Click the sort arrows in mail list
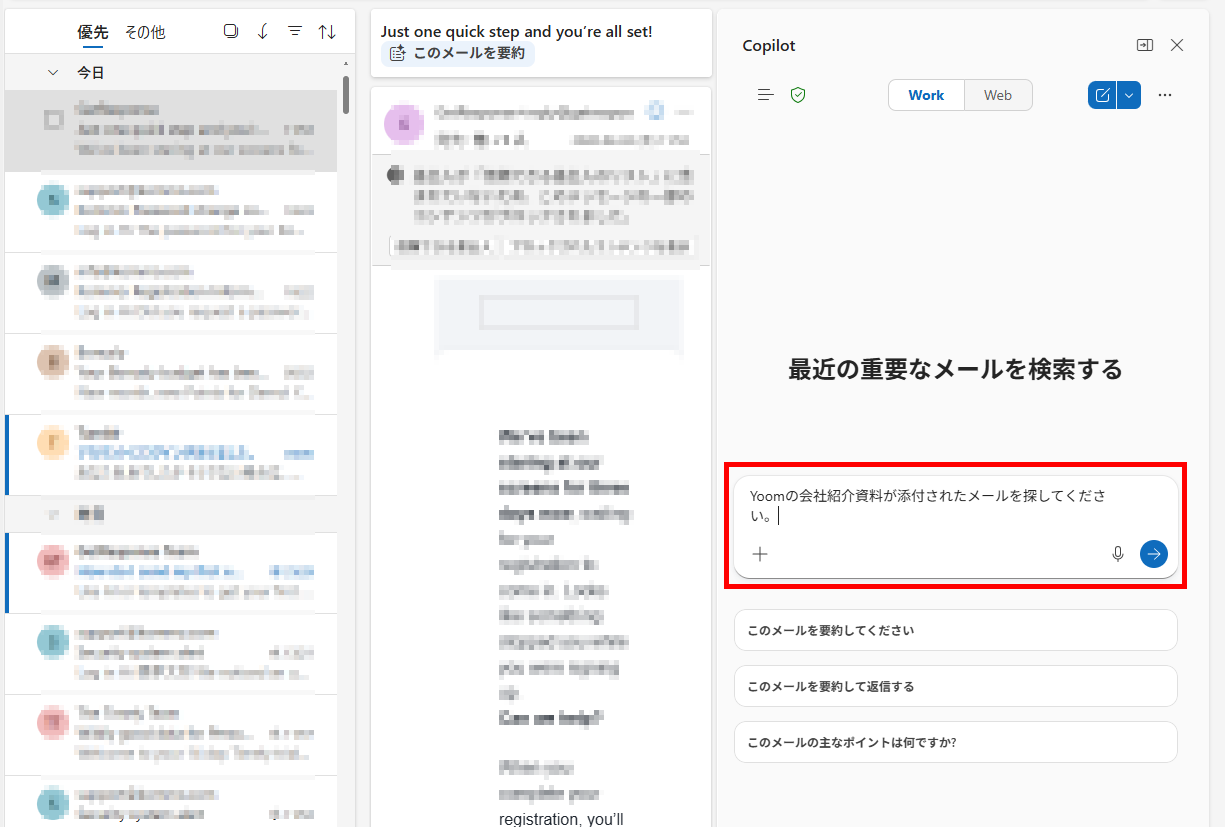 (x=327, y=32)
